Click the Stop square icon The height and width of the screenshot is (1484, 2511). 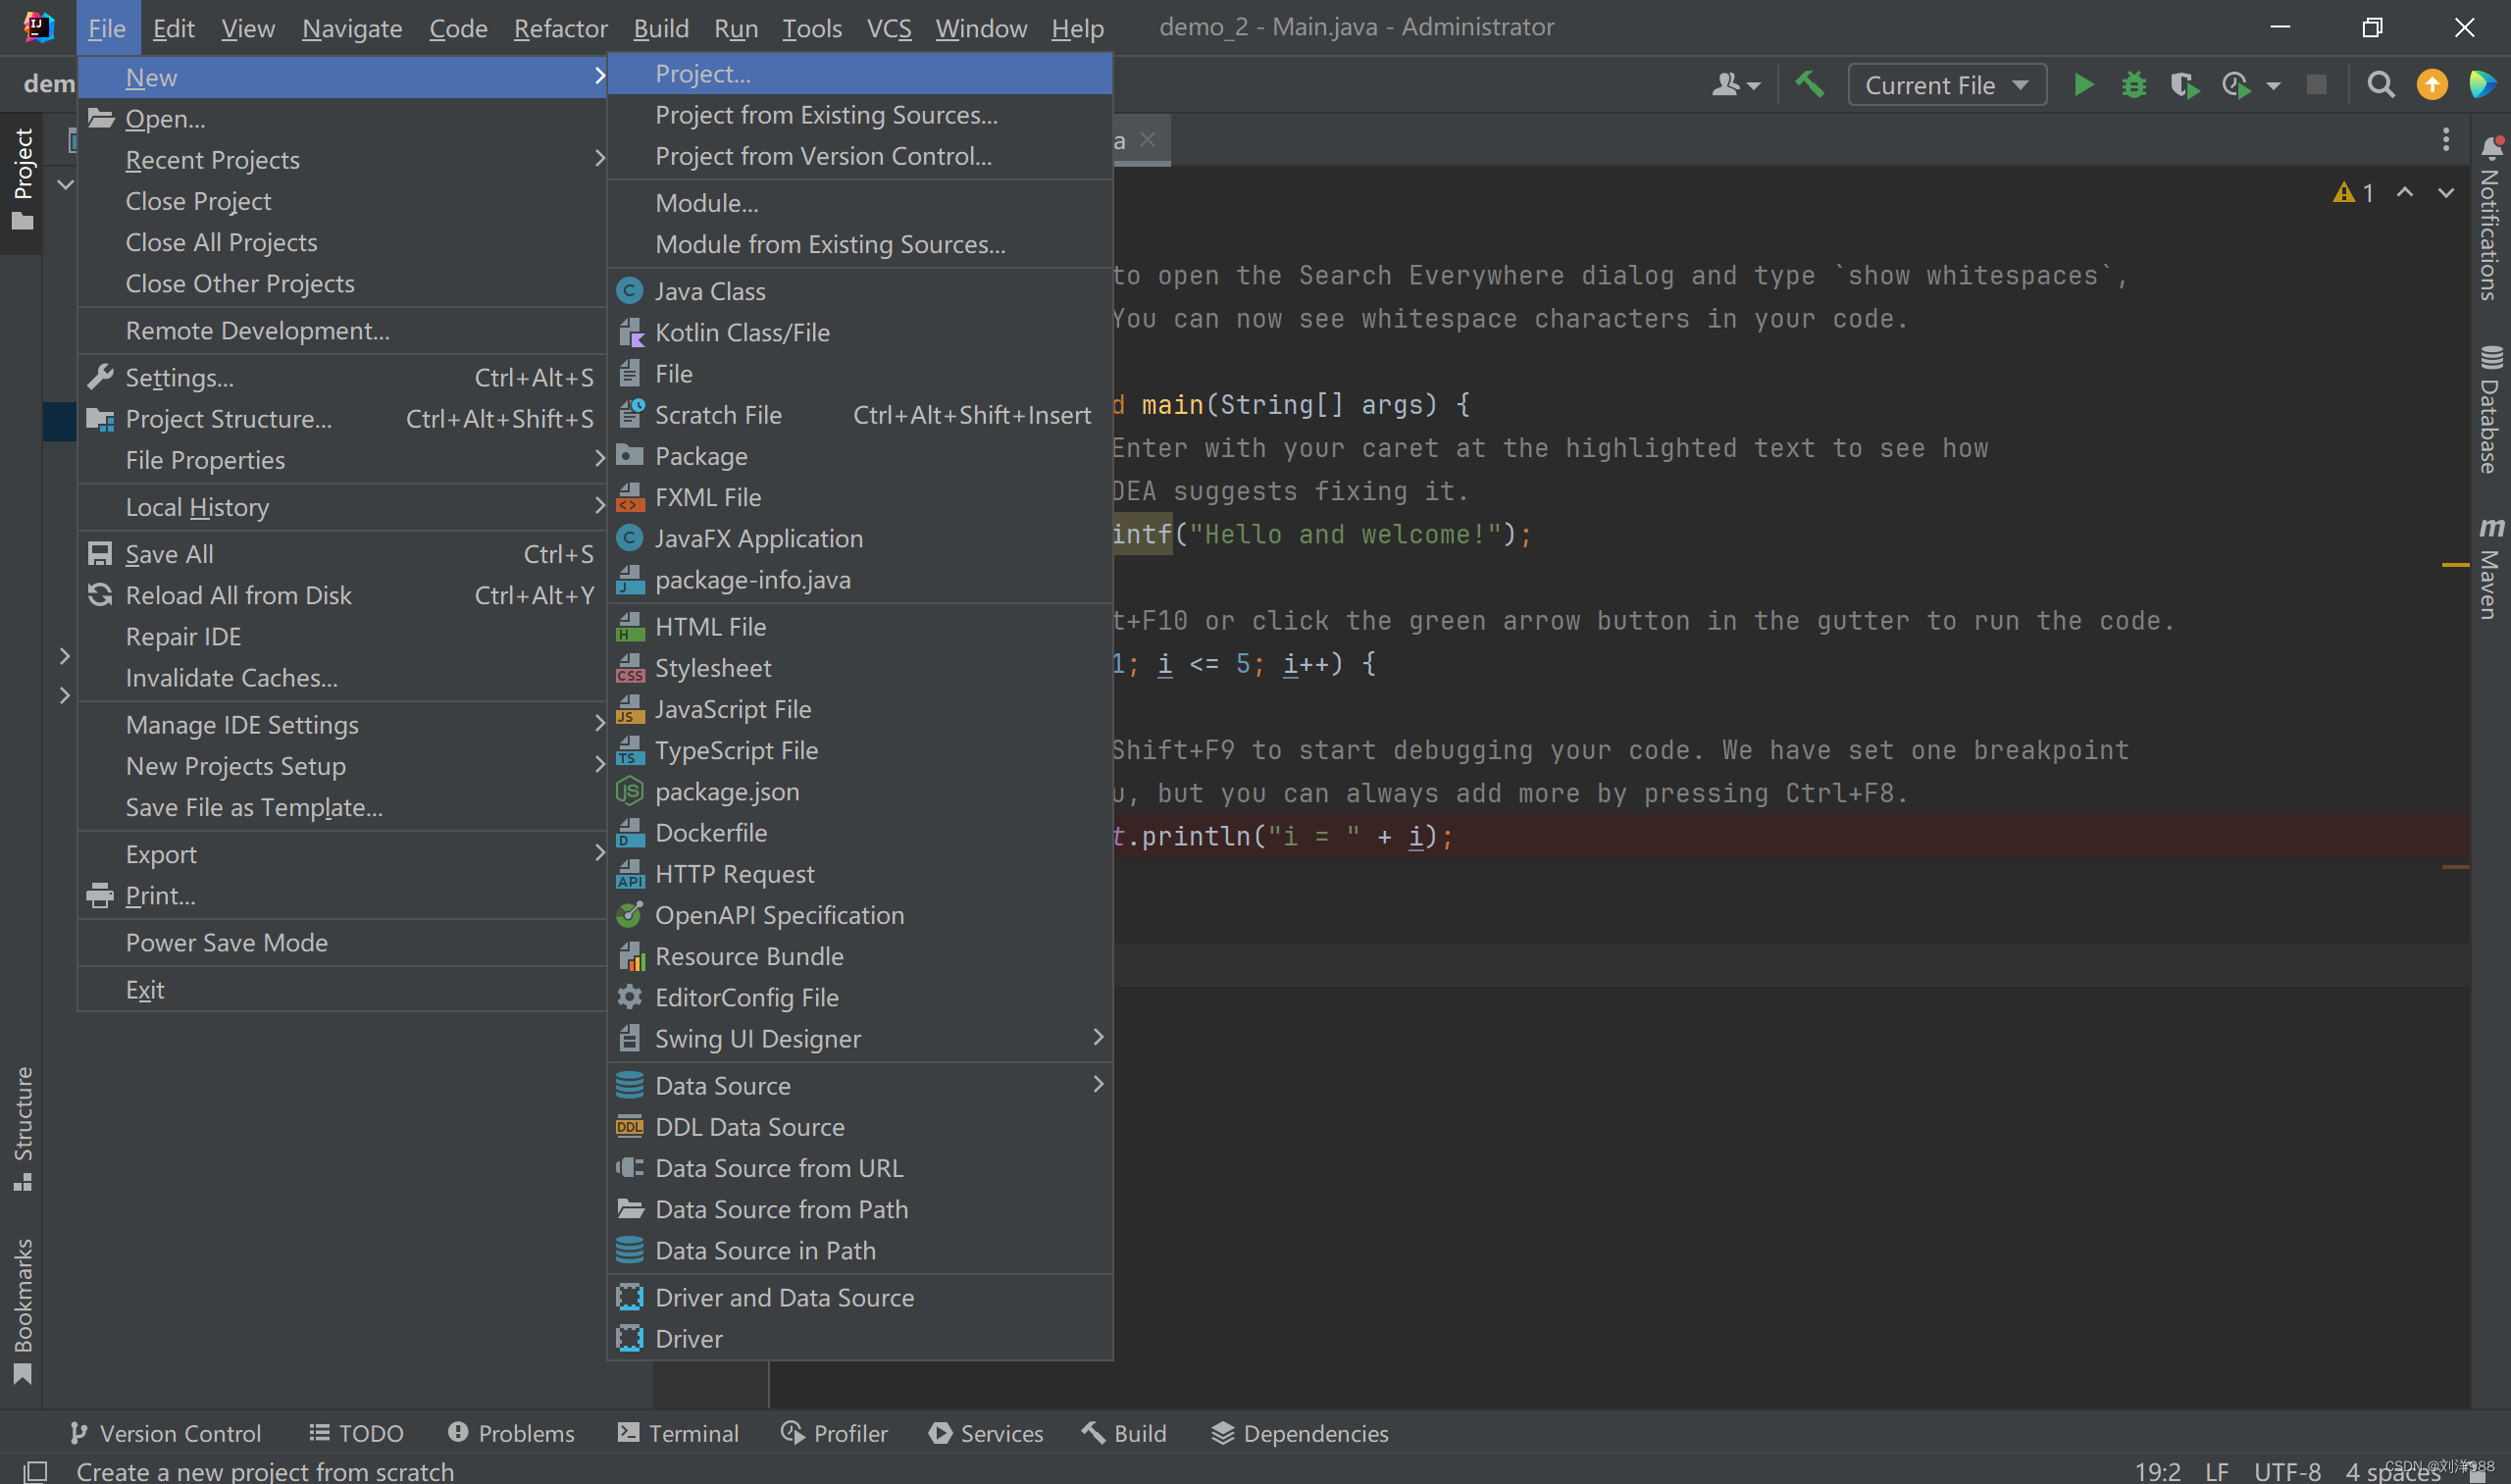[x=2316, y=85]
